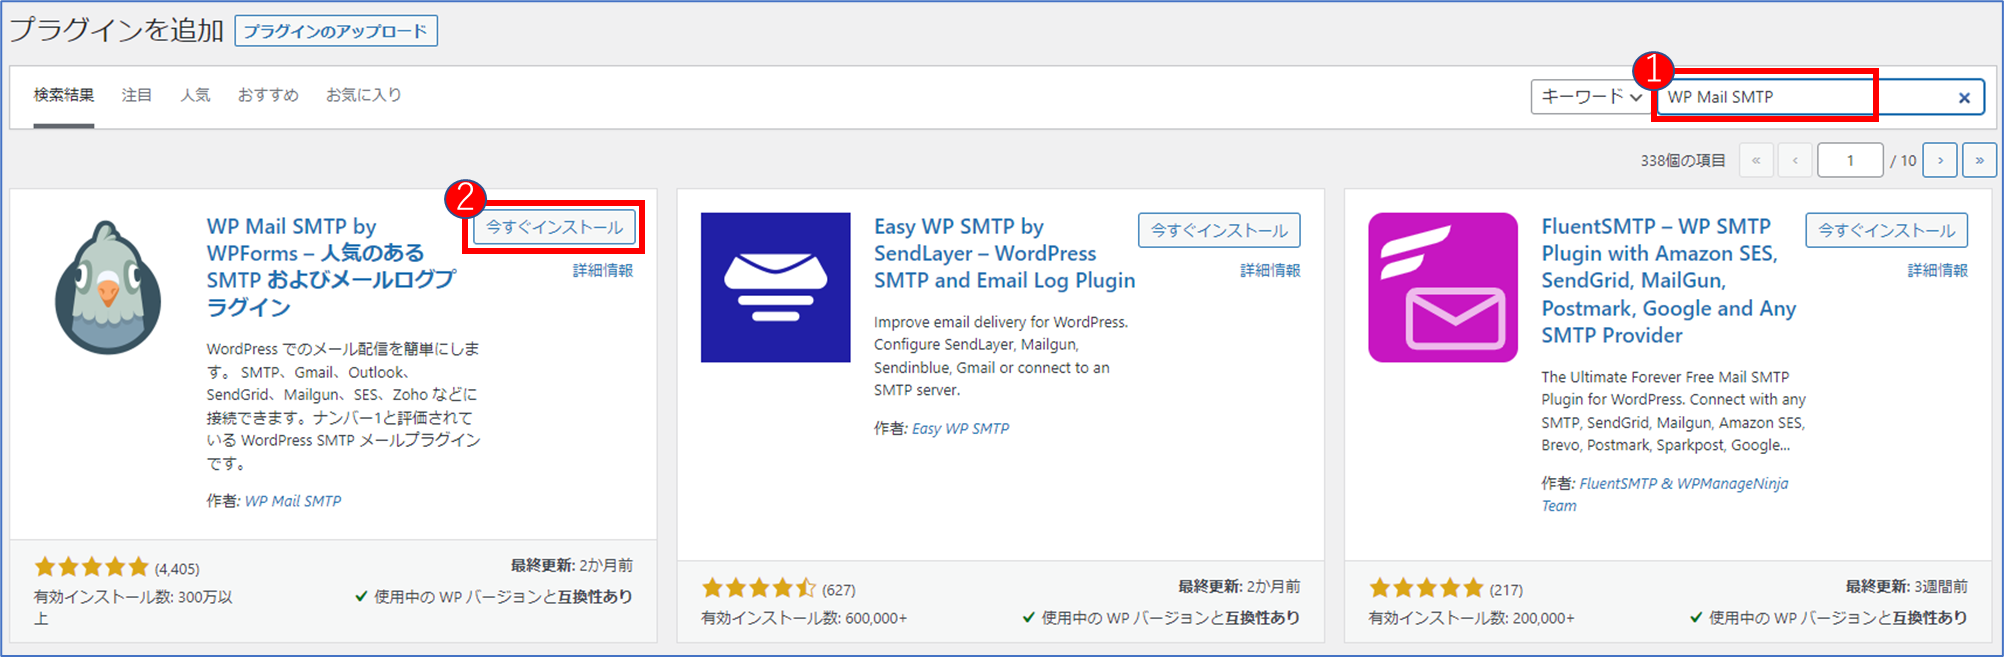Switch to the 人気 tab
This screenshot has width=2004, height=657.
click(x=195, y=95)
